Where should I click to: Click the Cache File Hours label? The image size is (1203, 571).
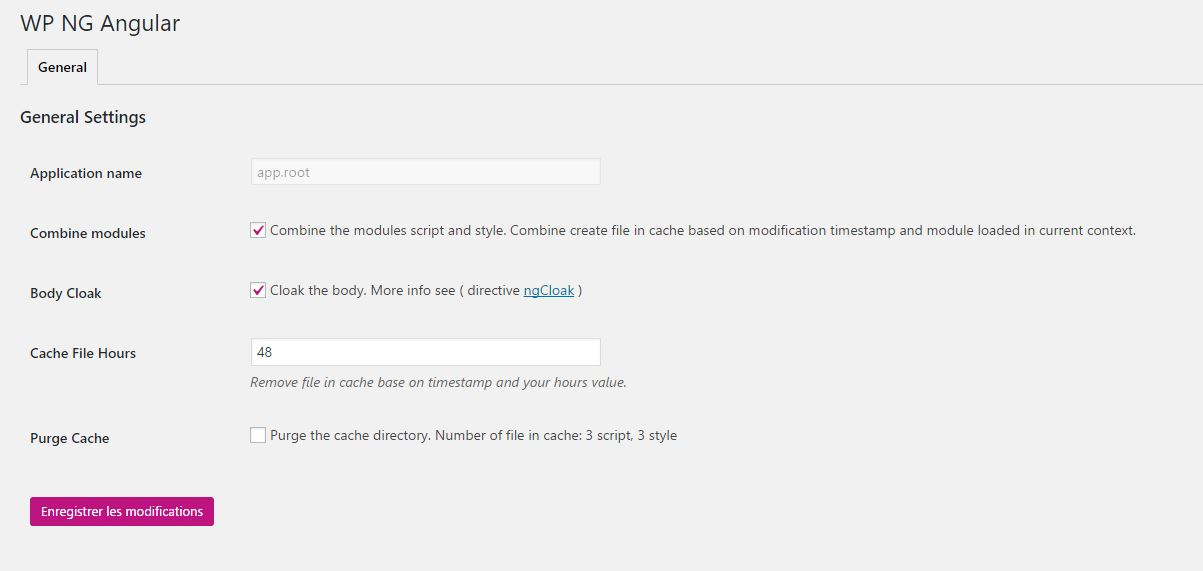point(83,353)
